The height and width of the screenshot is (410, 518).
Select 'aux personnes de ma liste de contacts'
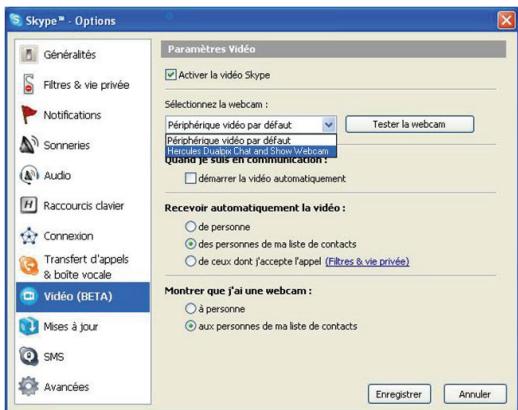[x=190, y=326]
